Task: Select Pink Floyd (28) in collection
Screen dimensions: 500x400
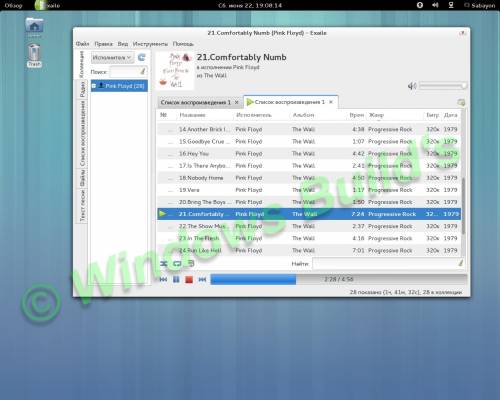Action: tap(119, 86)
